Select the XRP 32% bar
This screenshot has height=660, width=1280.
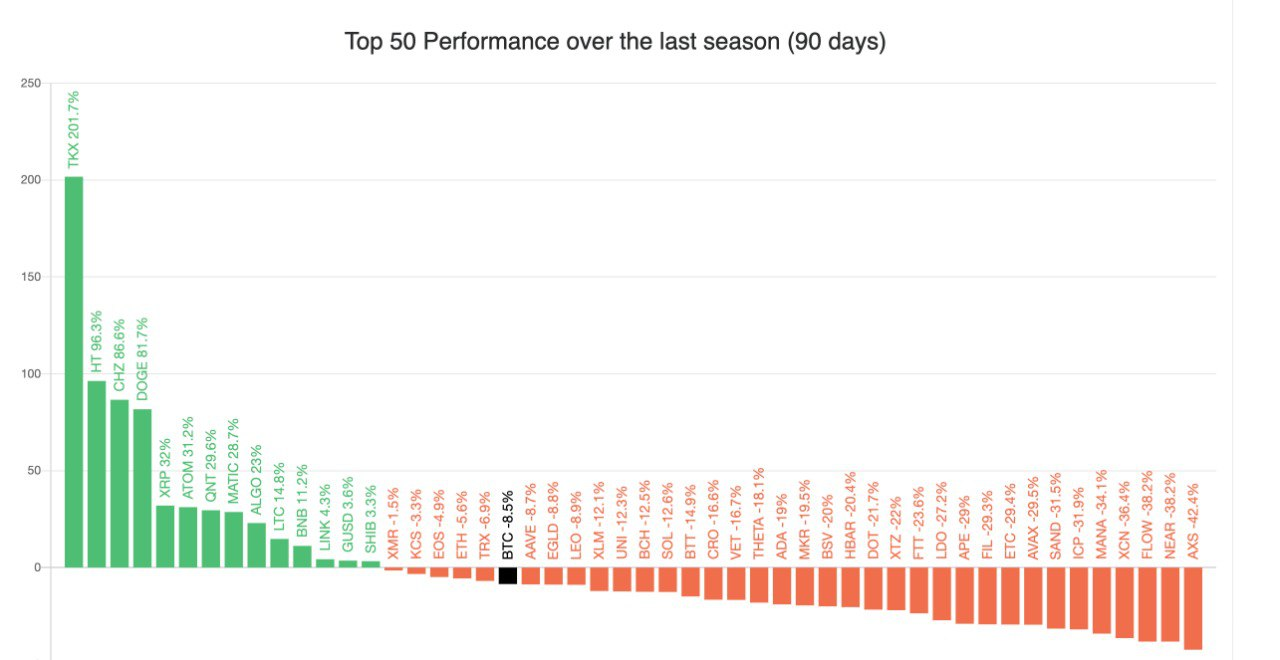[165, 536]
